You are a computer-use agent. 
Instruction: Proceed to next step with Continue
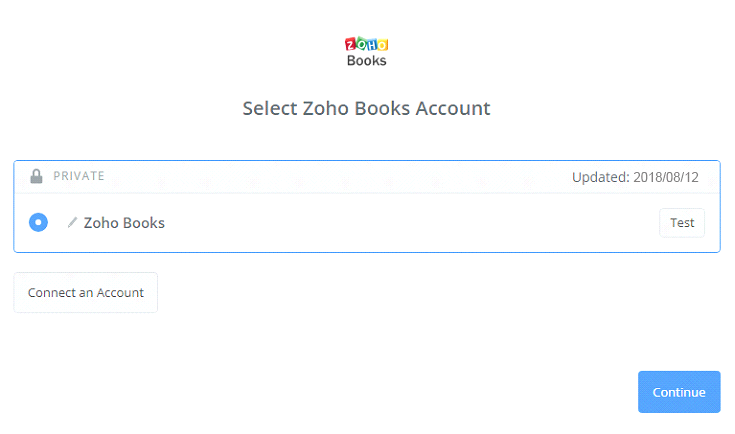pyautogui.click(x=679, y=392)
